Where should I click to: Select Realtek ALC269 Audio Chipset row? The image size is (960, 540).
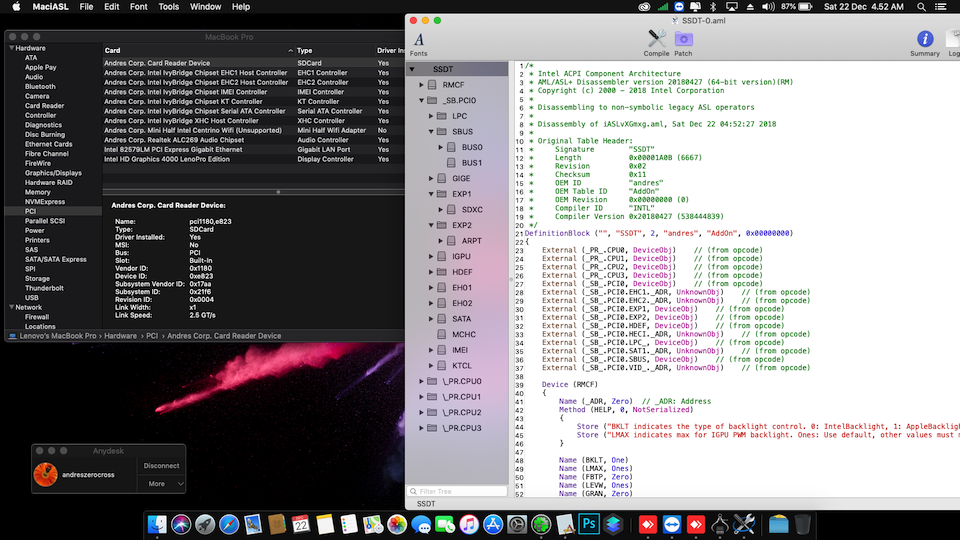(x=253, y=140)
